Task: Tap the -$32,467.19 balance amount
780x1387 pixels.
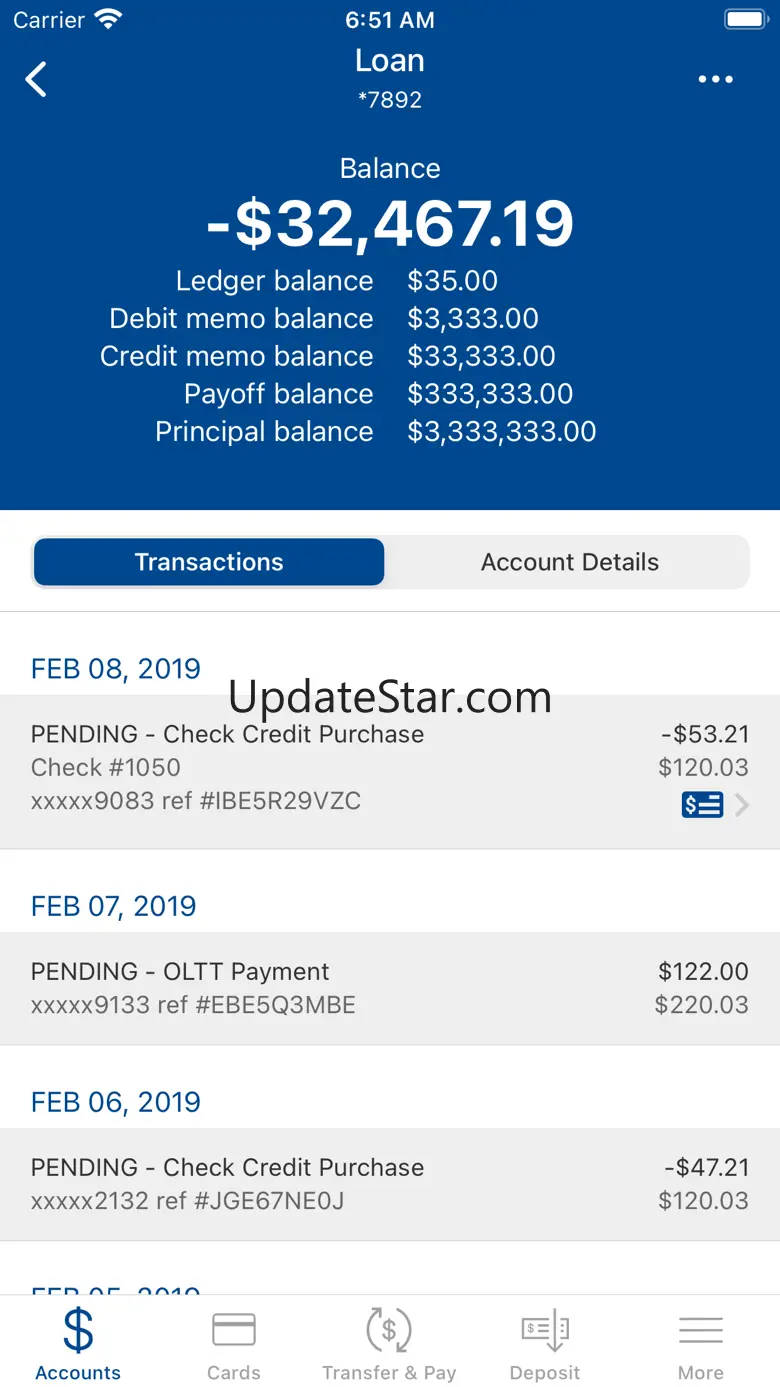Action: pyautogui.click(x=390, y=224)
